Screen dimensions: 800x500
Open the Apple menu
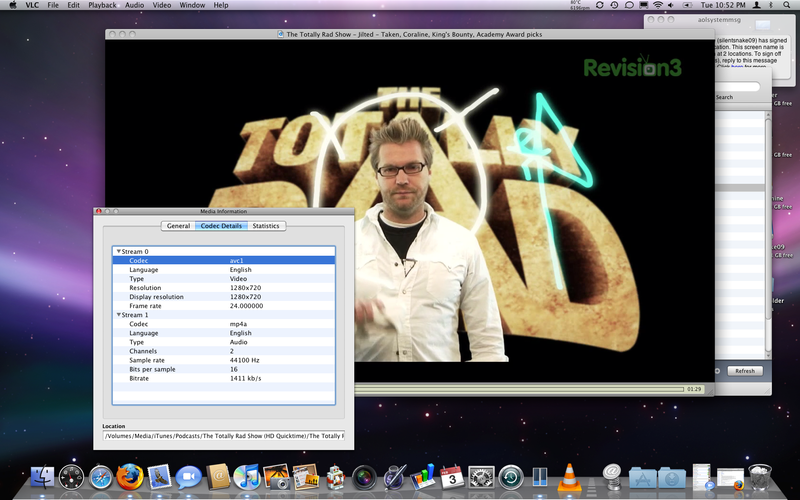(13, 5)
